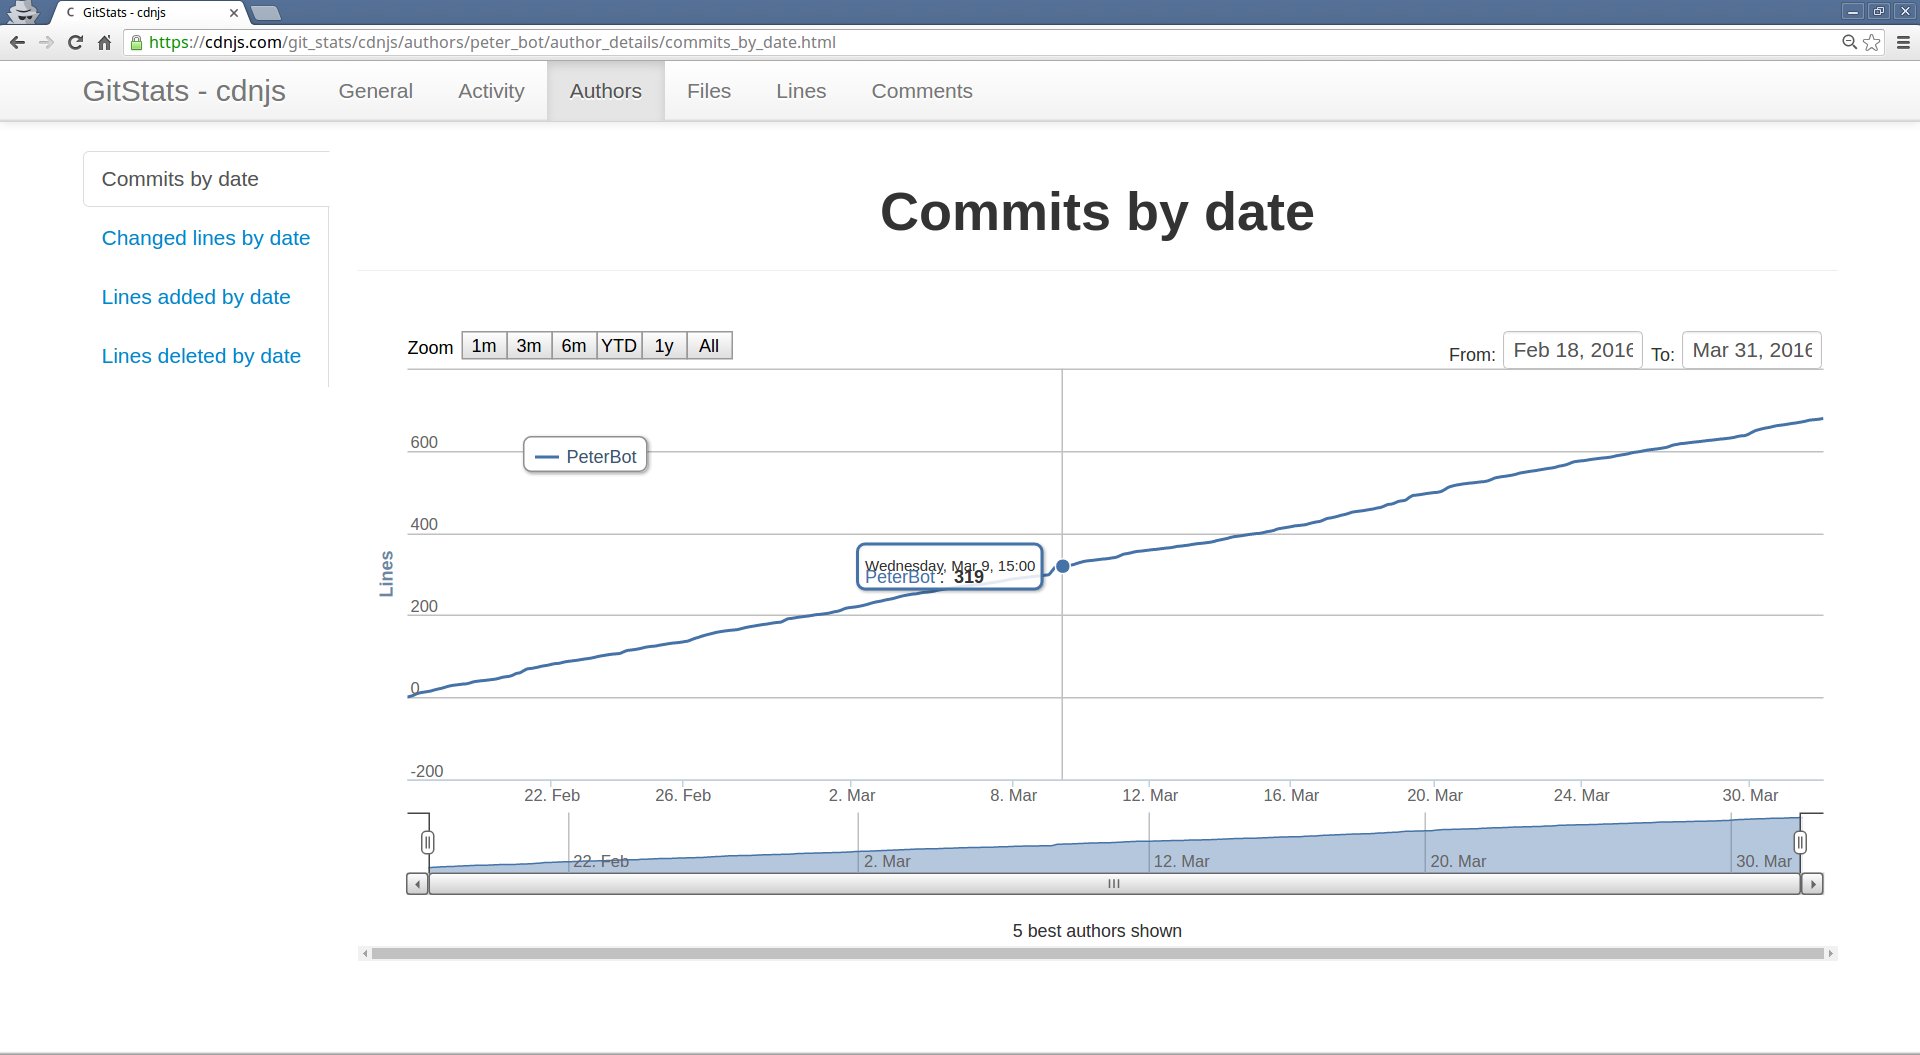
Task: Click the 20. Mar navigator label
Action: point(1458,861)
